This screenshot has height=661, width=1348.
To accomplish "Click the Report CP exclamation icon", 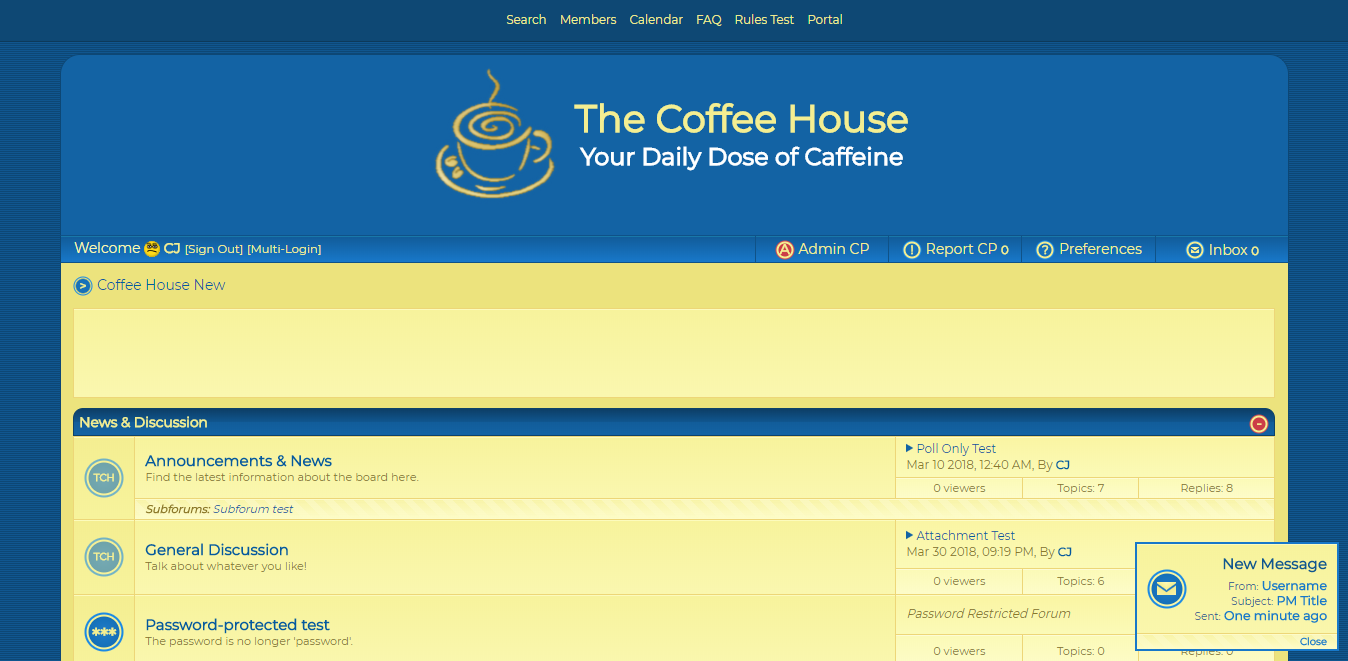I will [912, 250].
